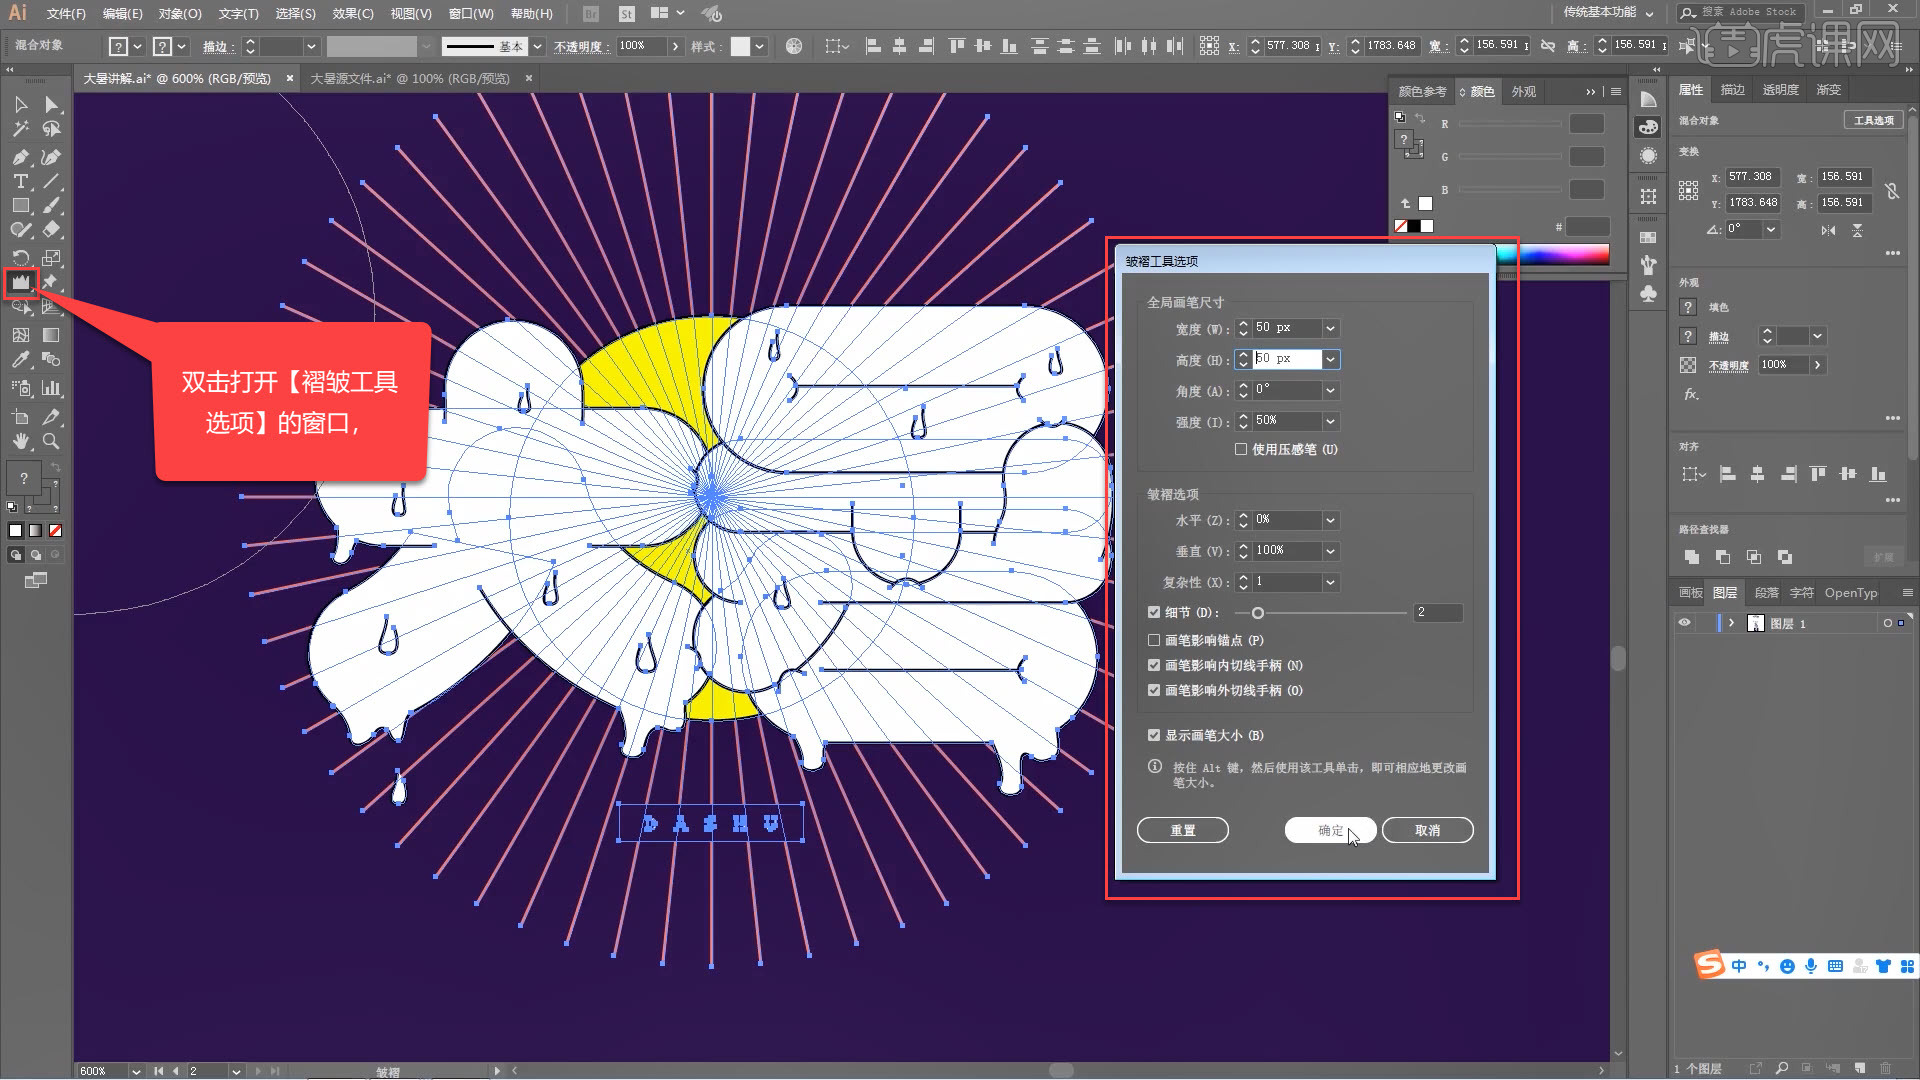The width and height of the screenshot is (1920, 1080).
Task: Click 强度 input field to edit
Action: point(1286,419)
